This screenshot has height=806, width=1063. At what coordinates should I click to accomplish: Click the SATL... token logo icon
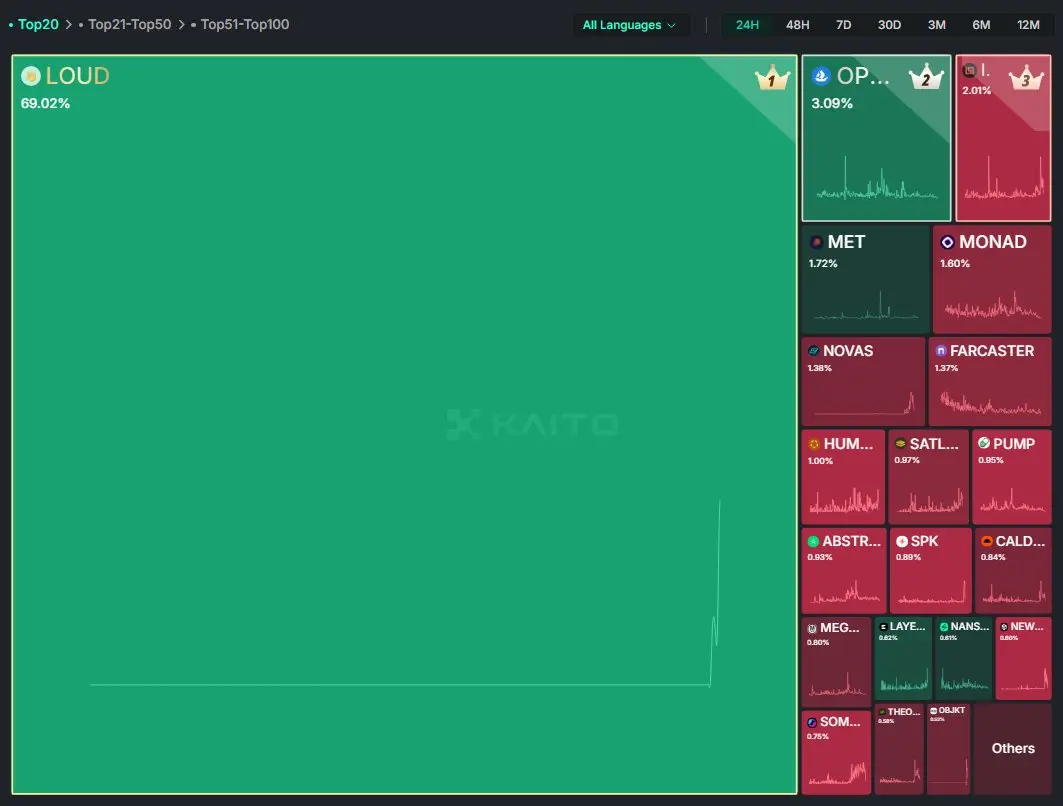point(900,443)
